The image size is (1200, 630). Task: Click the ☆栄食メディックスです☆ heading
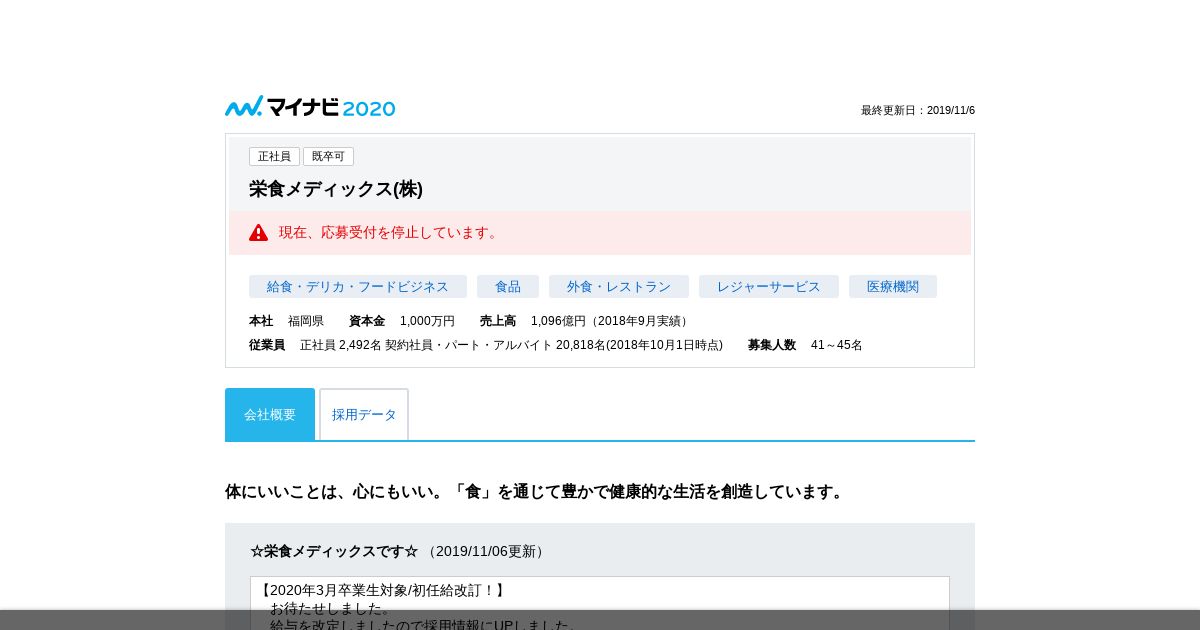334,551
